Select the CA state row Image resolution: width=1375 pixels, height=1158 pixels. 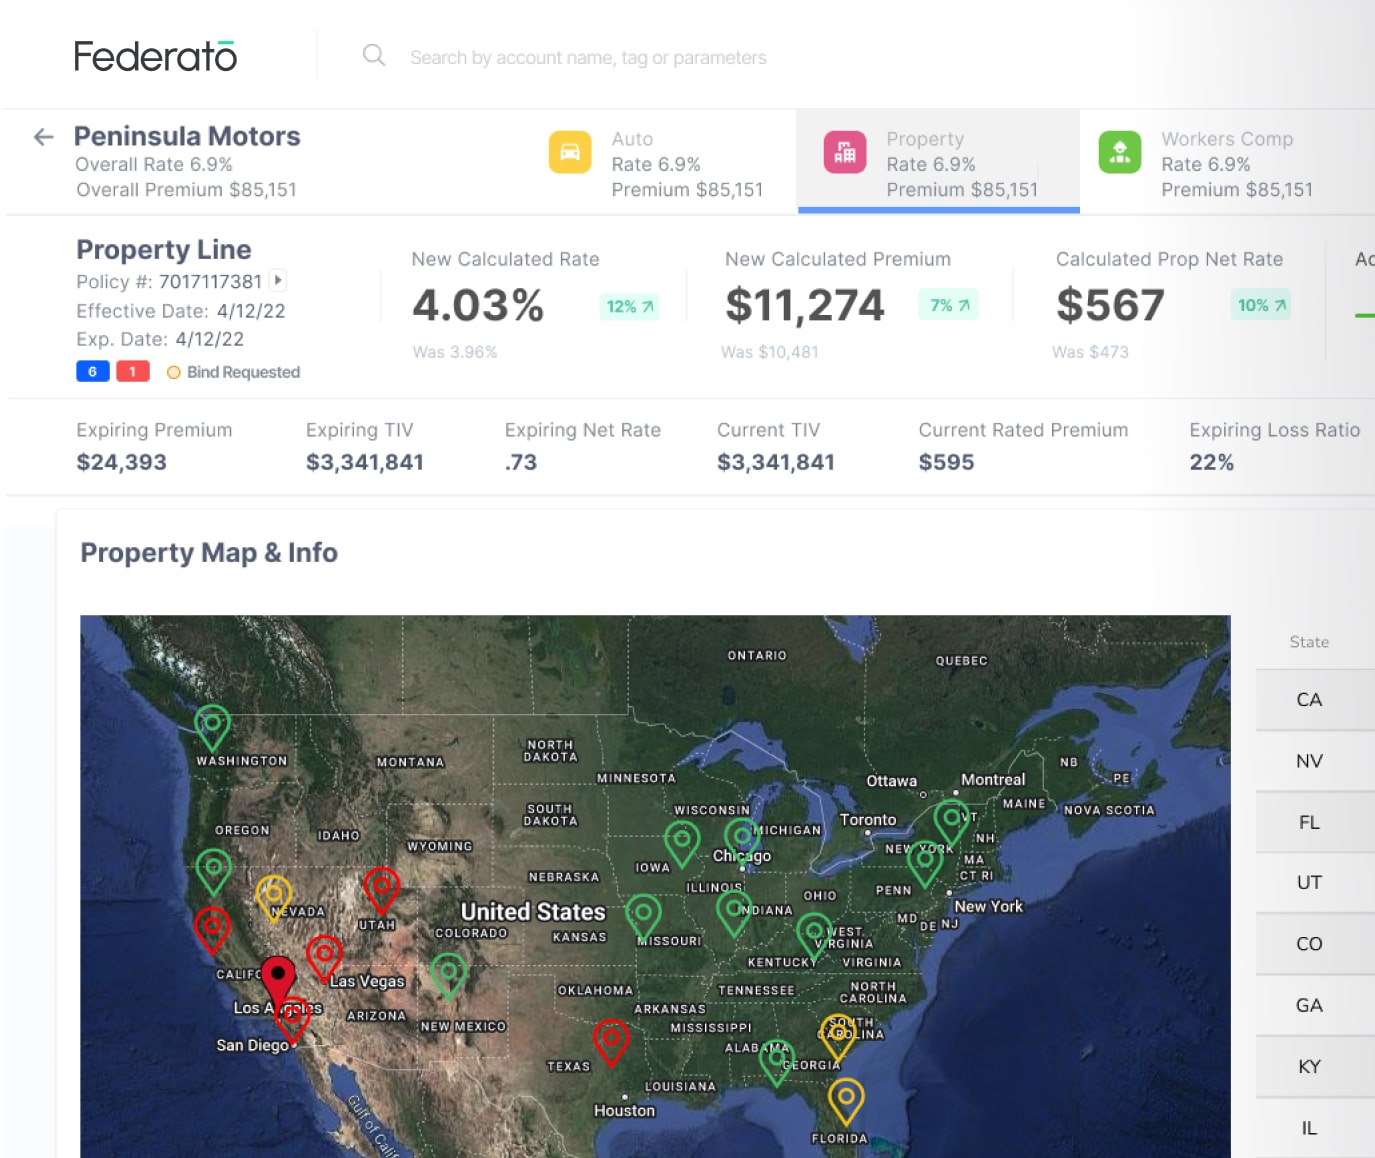click(1309, 700)
